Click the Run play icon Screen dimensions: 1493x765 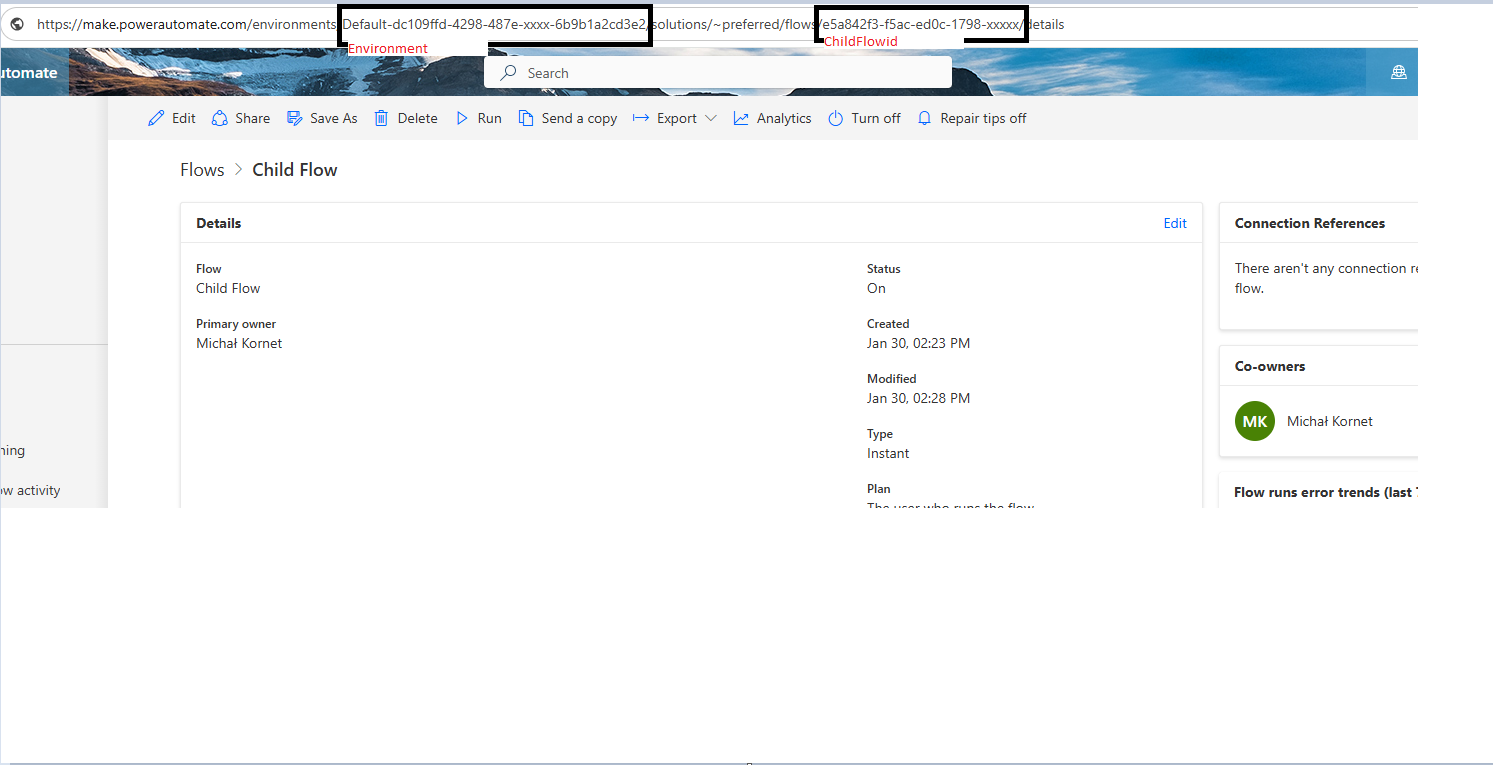(462, 118)
